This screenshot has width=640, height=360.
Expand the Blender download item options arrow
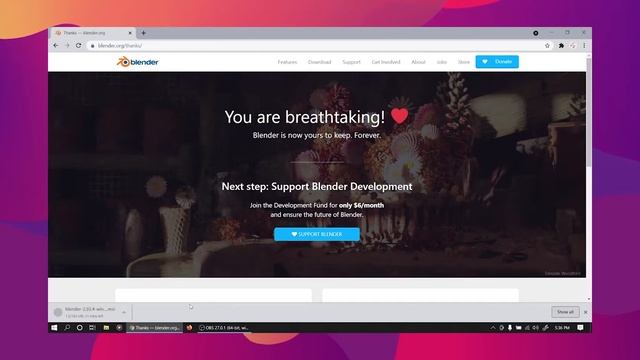pyautogui.click(x=124, y=312)
